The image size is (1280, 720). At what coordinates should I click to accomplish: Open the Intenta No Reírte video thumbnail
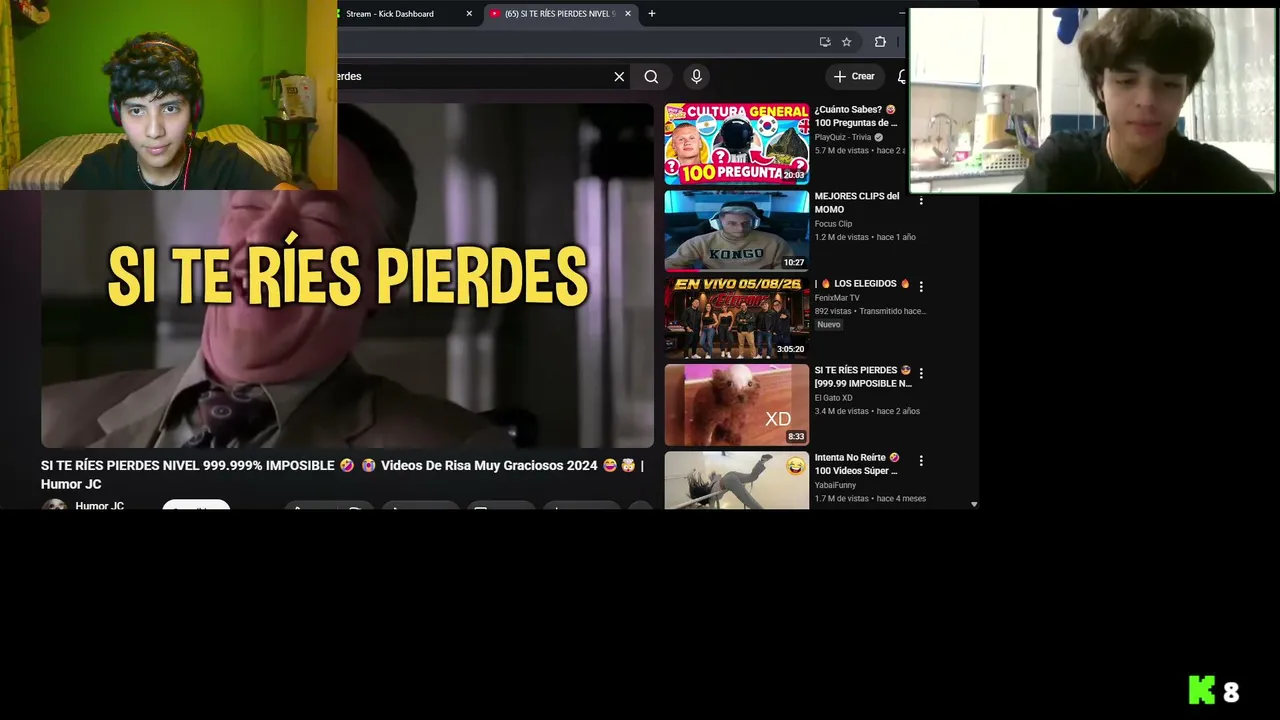pyautogui.click(x=737, y=480)
